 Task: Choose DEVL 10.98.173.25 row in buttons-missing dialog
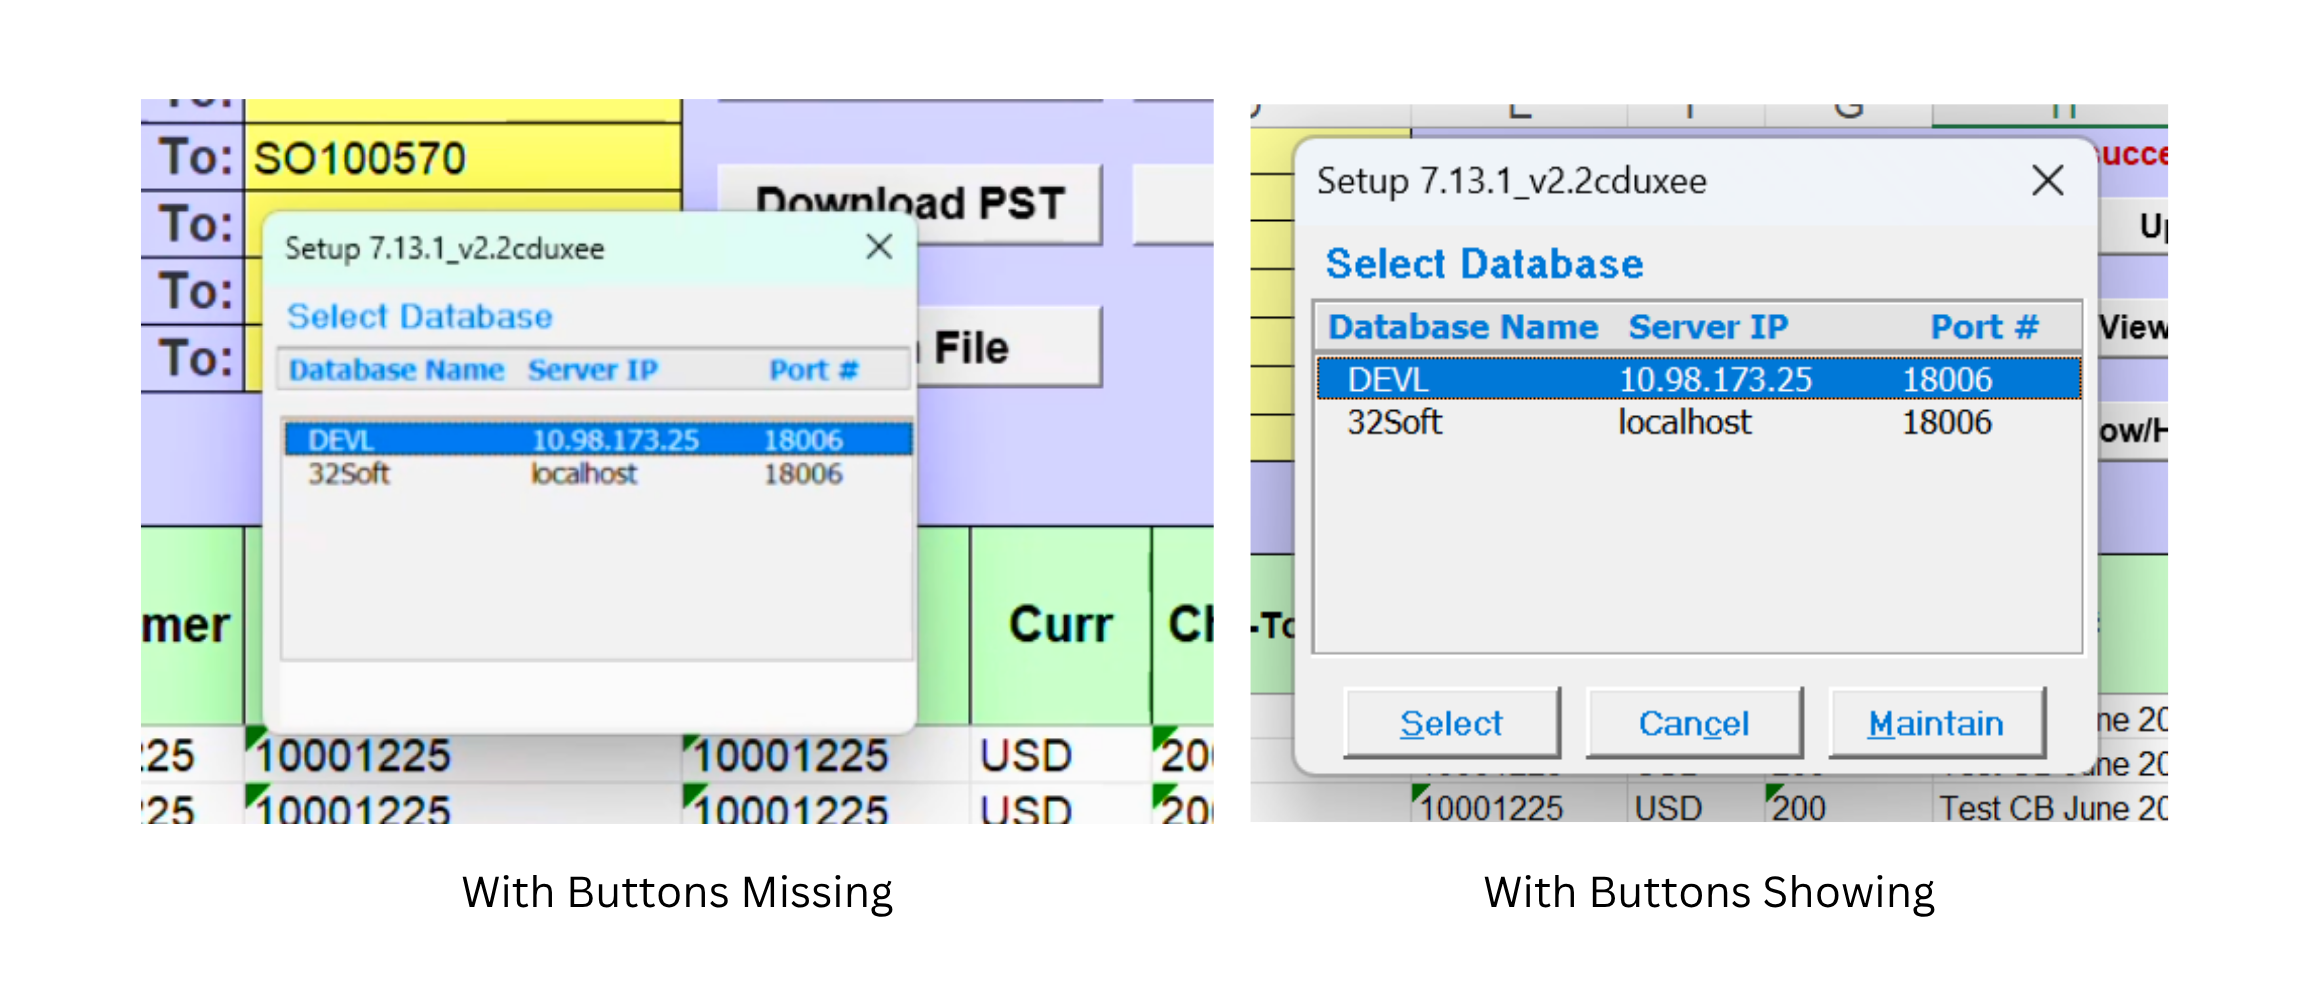(598, 440)
